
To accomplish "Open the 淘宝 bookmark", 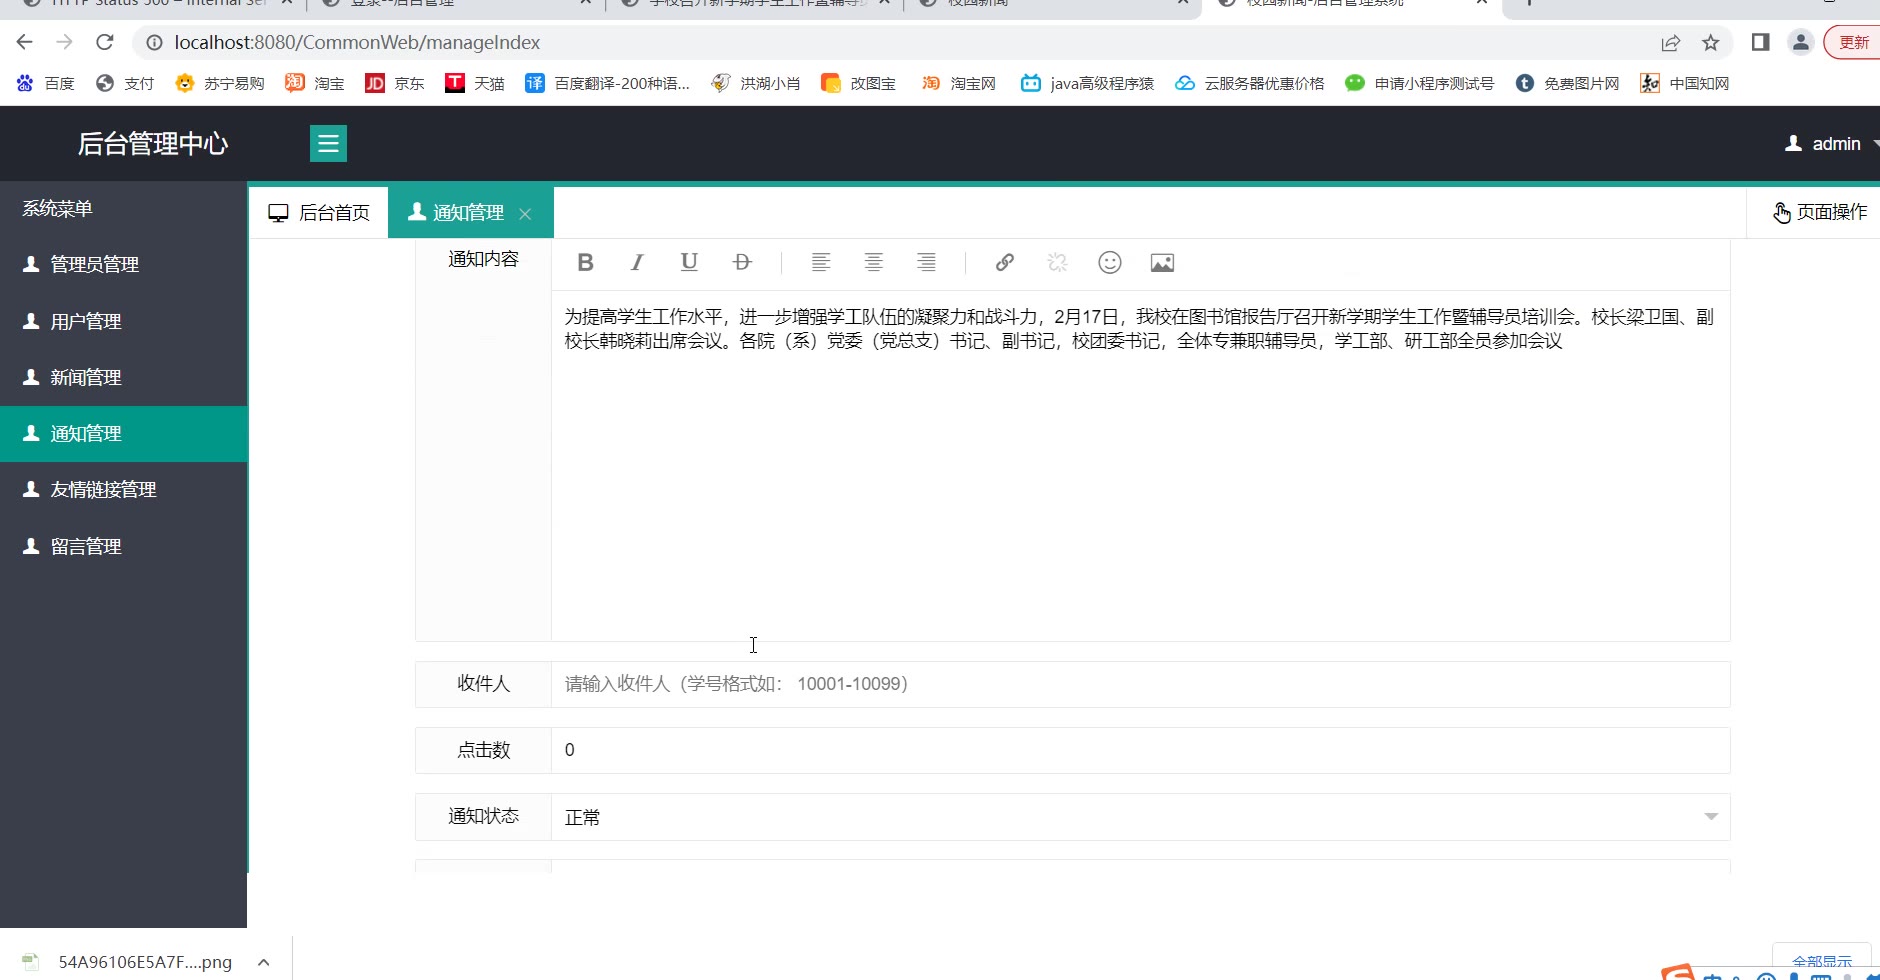I will (x=314, y=83).
